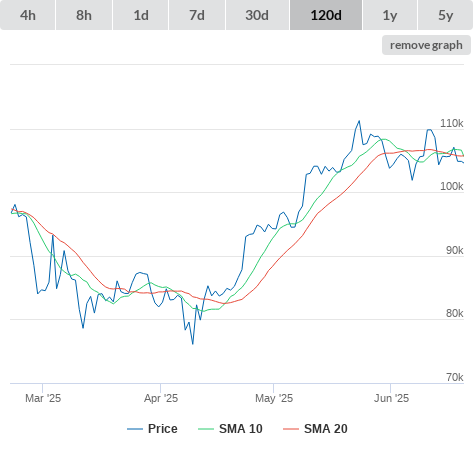This screenshot has height=455, width=474.
Task: Show the 7d price range
Action: (197, 15)
